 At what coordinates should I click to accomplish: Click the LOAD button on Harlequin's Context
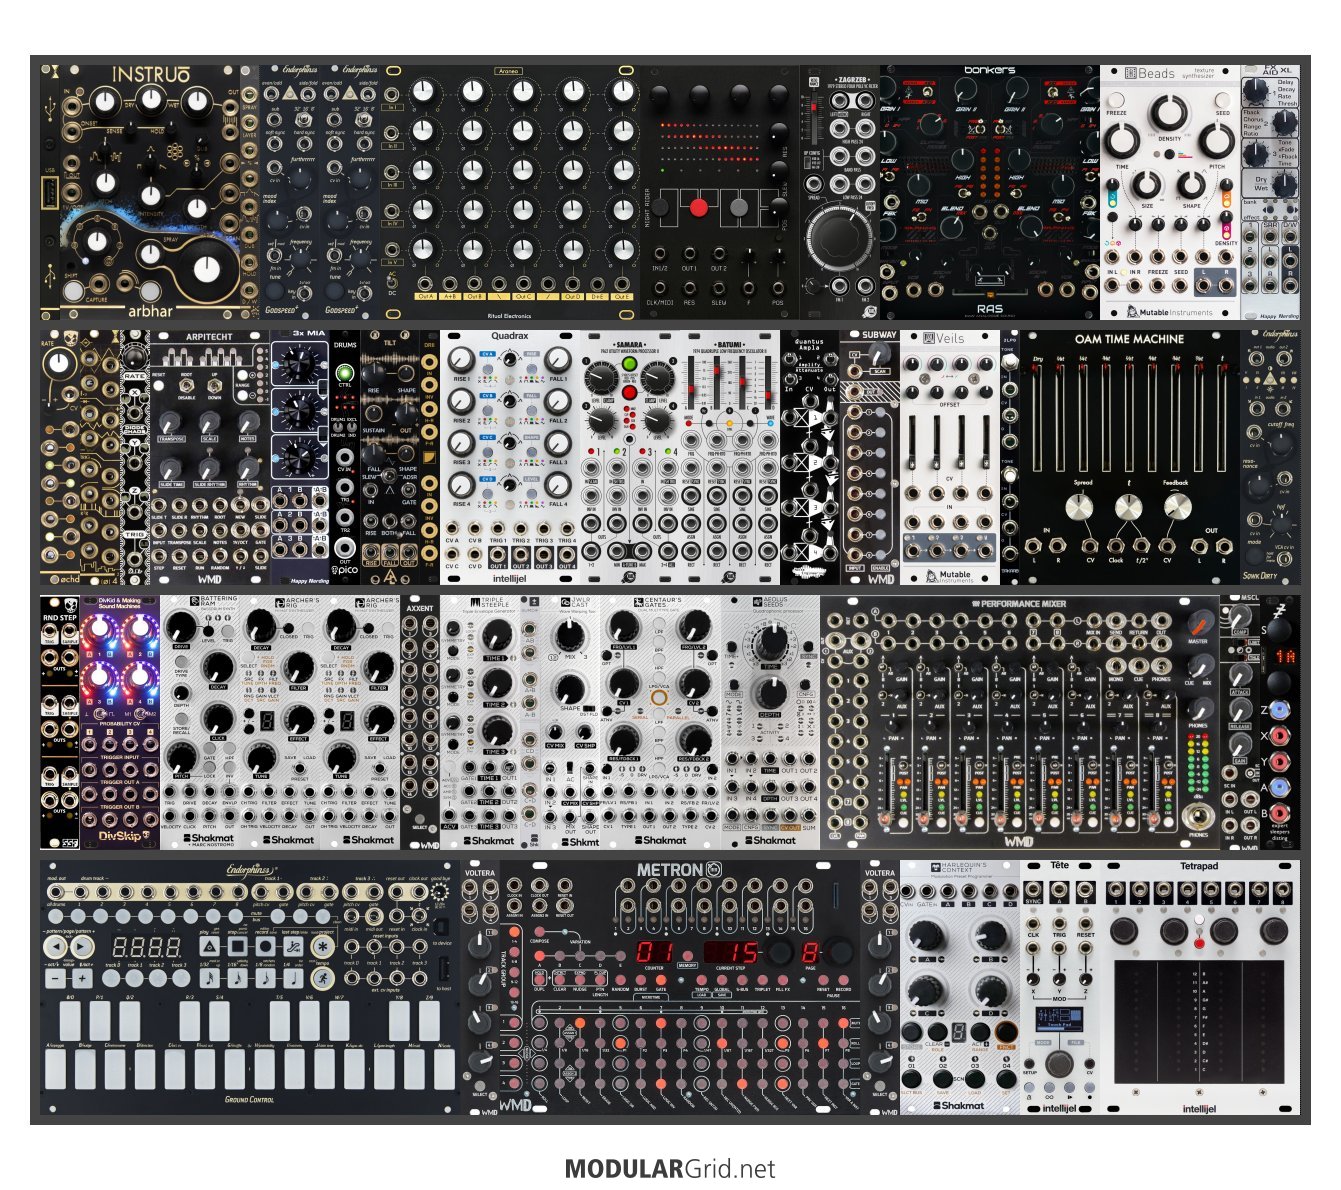click(x=975, y=1079)
